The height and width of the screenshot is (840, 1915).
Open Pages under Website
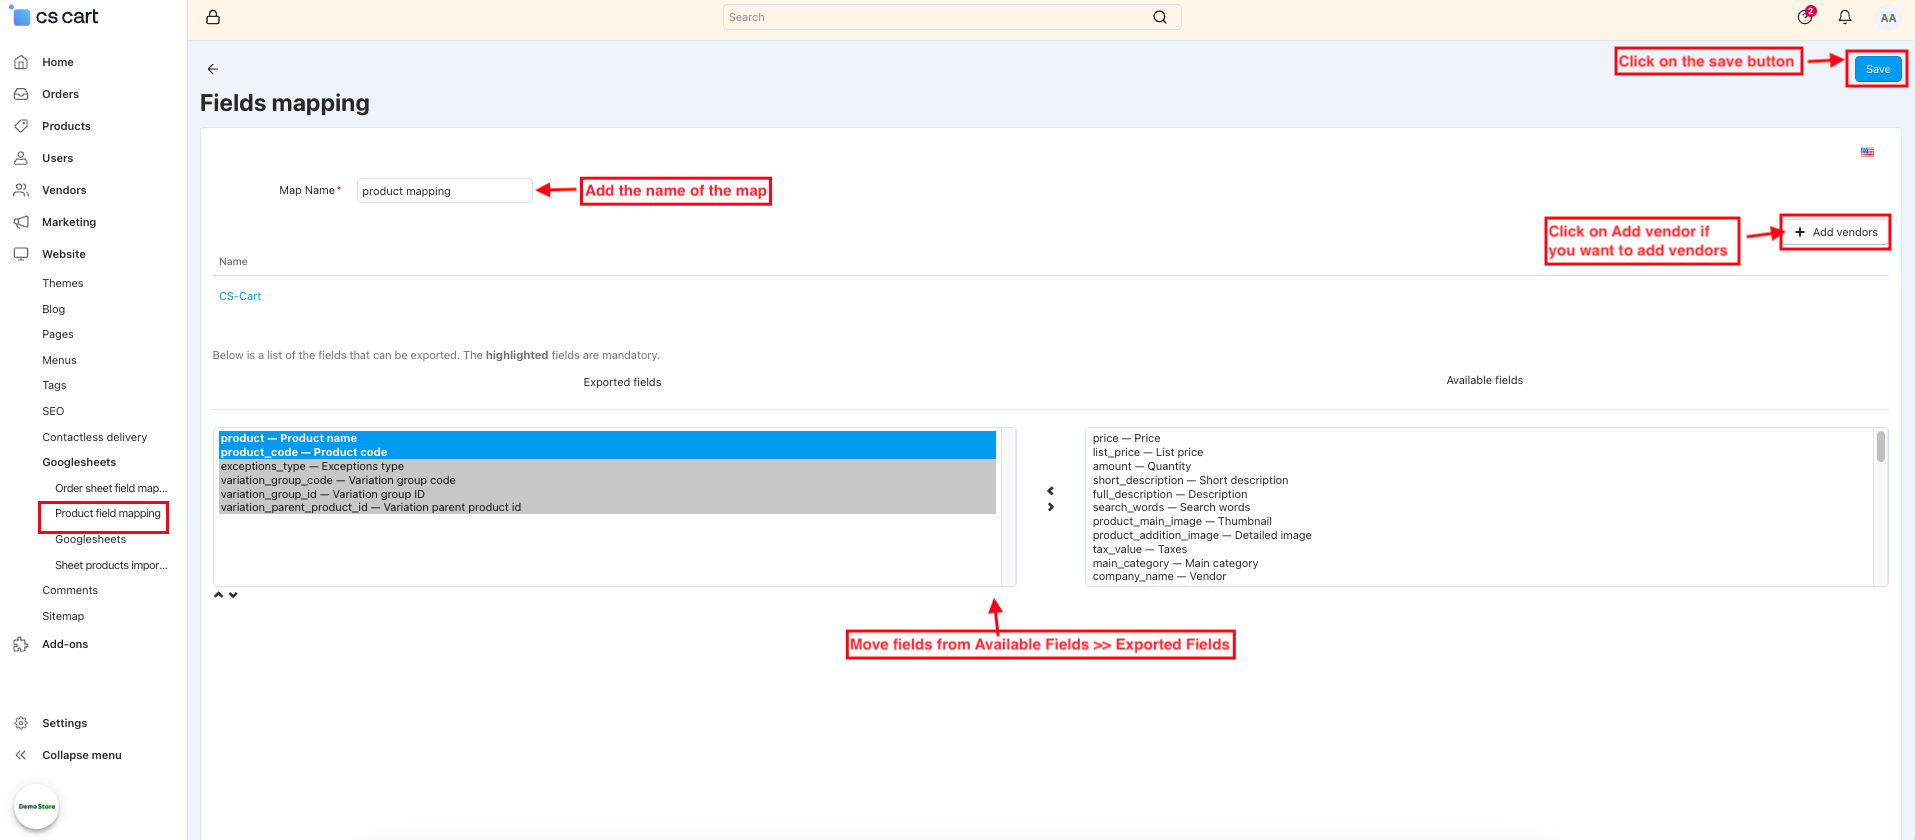coord(58,334)
